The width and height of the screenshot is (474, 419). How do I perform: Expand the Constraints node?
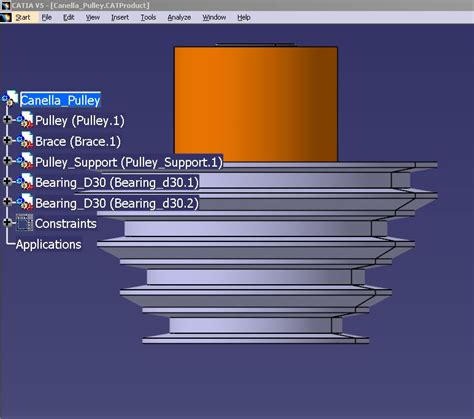point(7,222)
